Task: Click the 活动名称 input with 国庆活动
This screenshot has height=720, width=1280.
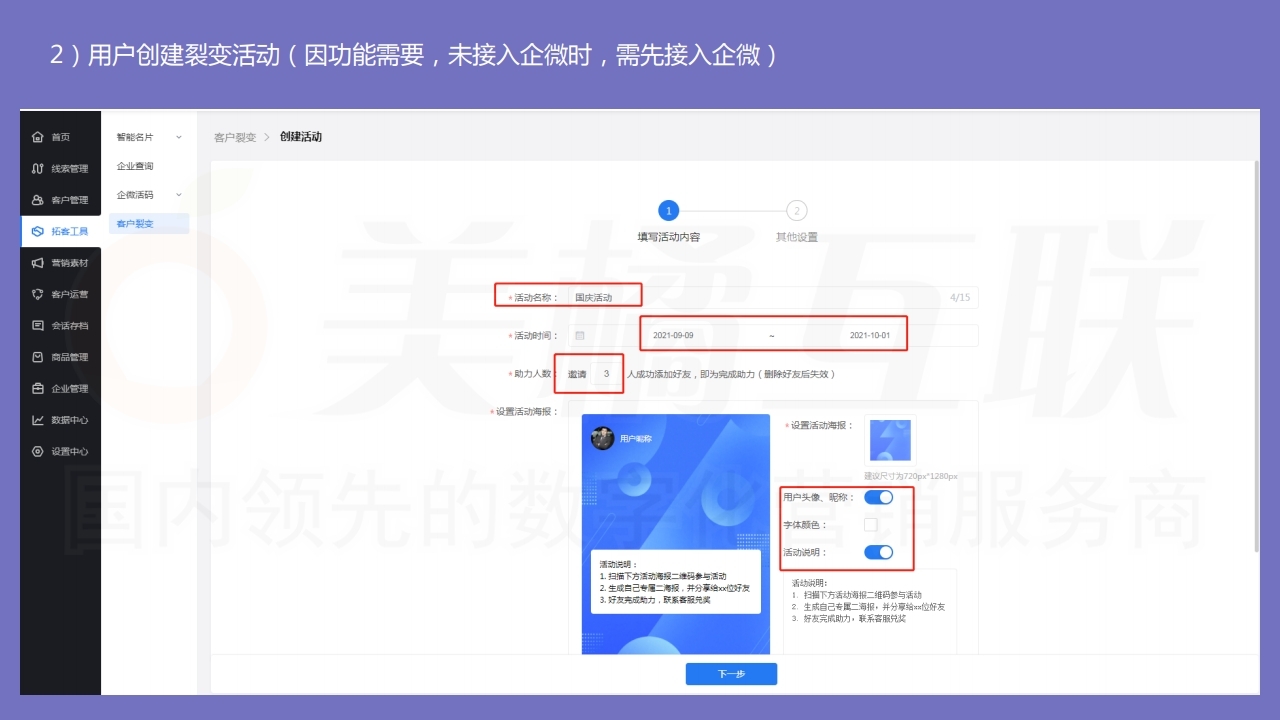Action: 773,297
